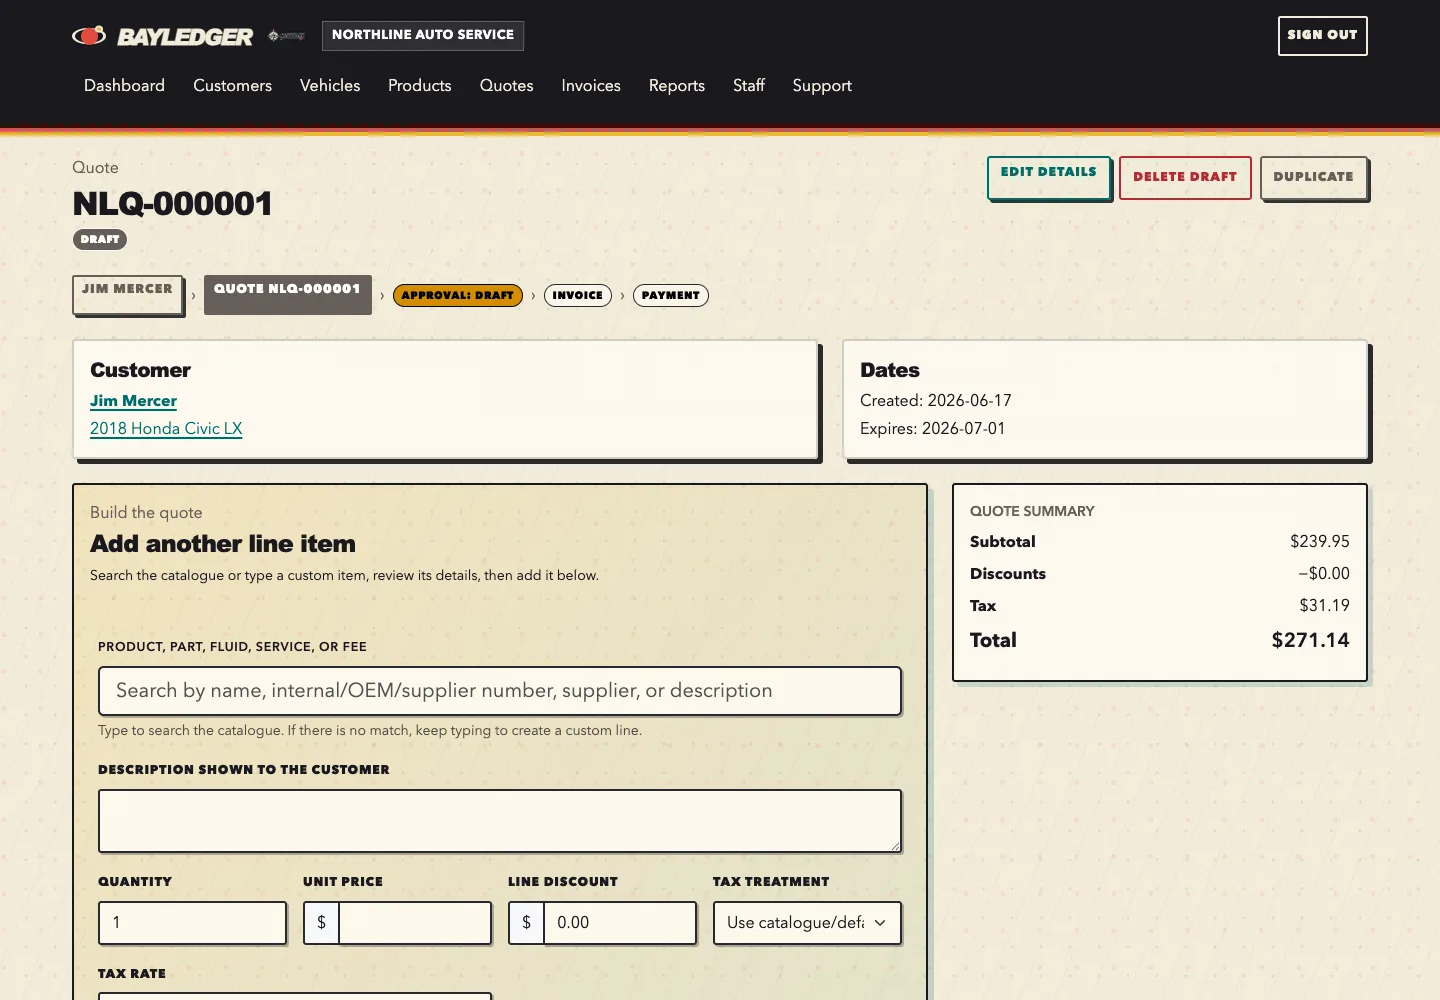Click the Unit Price input
This screenshot has width=1440, height=1000.
[x=415, y=923]
